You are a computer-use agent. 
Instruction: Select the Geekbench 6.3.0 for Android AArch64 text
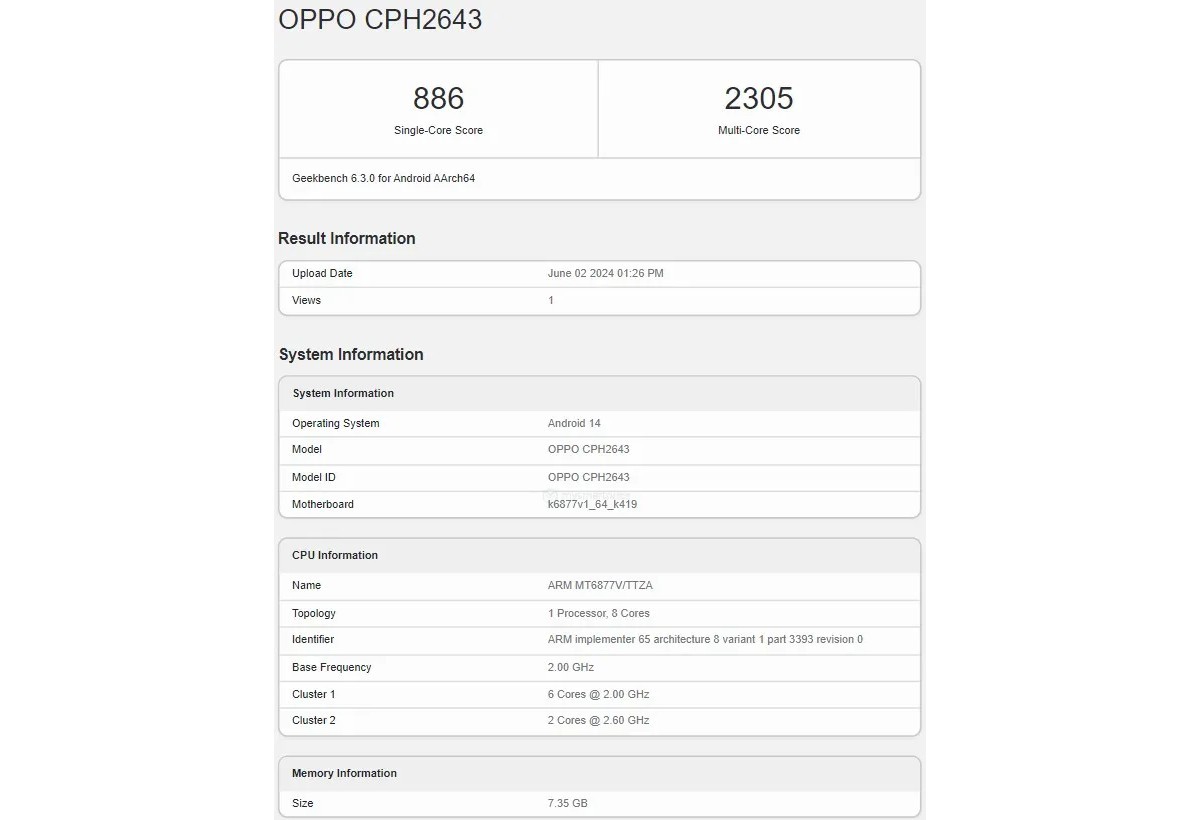(383, 178)
